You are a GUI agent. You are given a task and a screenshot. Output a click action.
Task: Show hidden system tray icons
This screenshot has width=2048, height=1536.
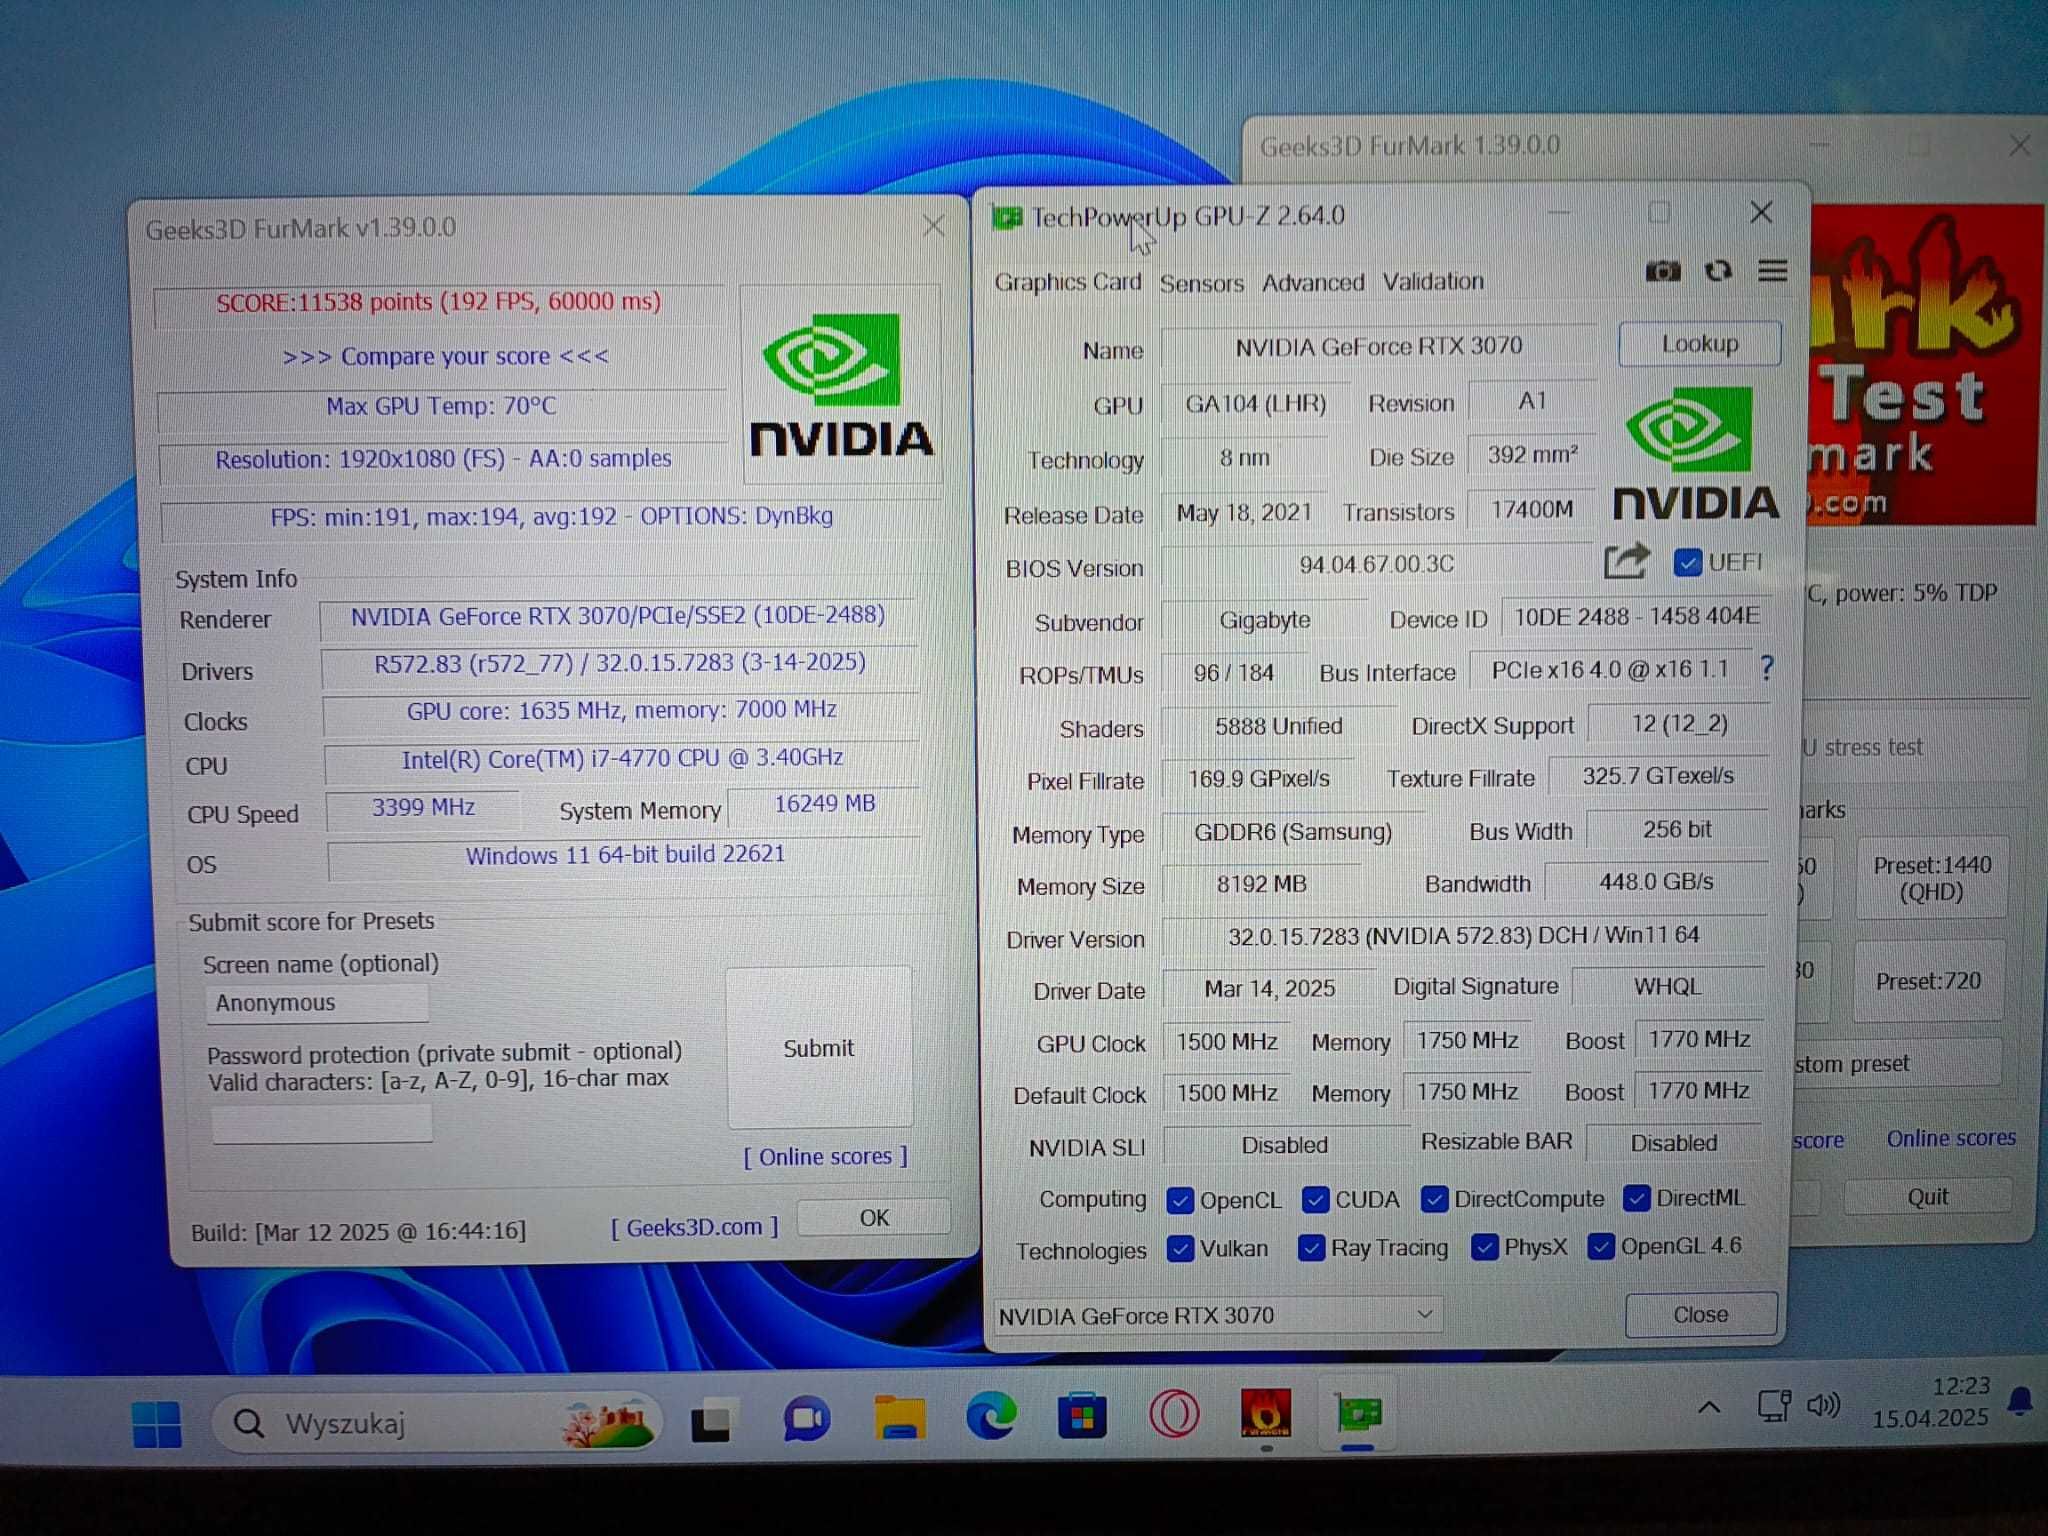click(1709, 1408)
